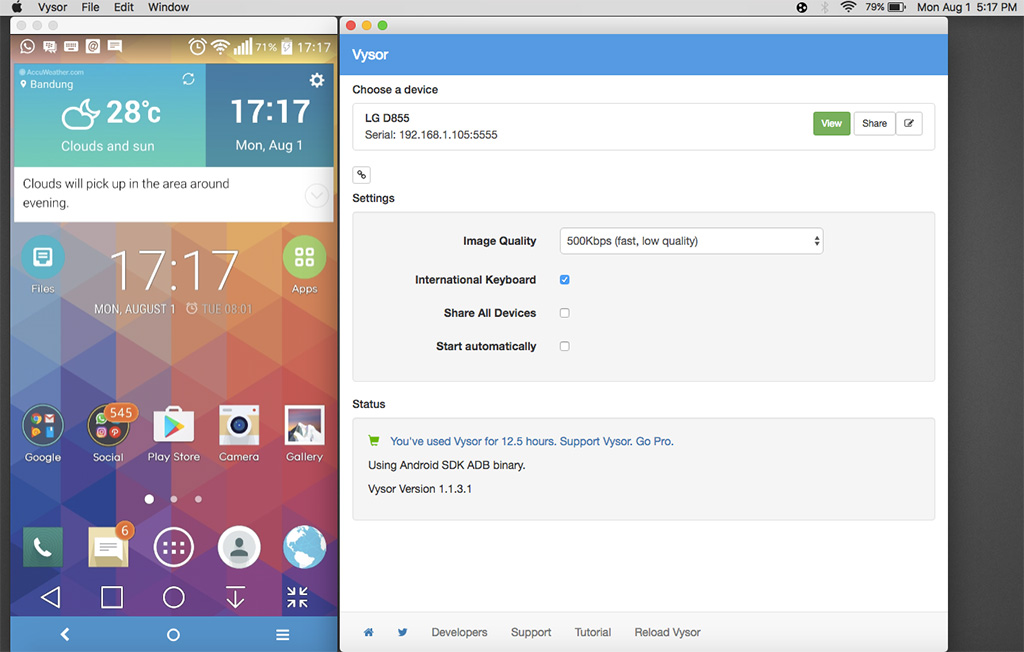This screenshot has width=1024, height=652.
Task: Click Vysor menu lines on blue bar
Action: tap(282, 634)
